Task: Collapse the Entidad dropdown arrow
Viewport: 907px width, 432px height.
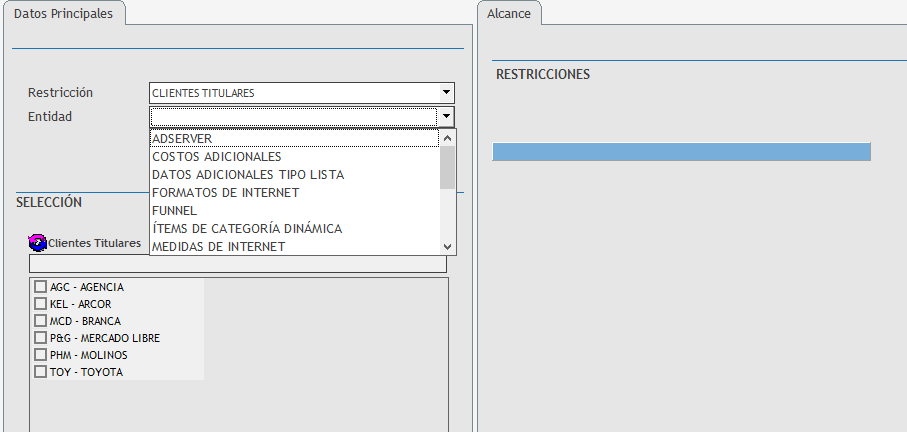Action: [446, 117]
